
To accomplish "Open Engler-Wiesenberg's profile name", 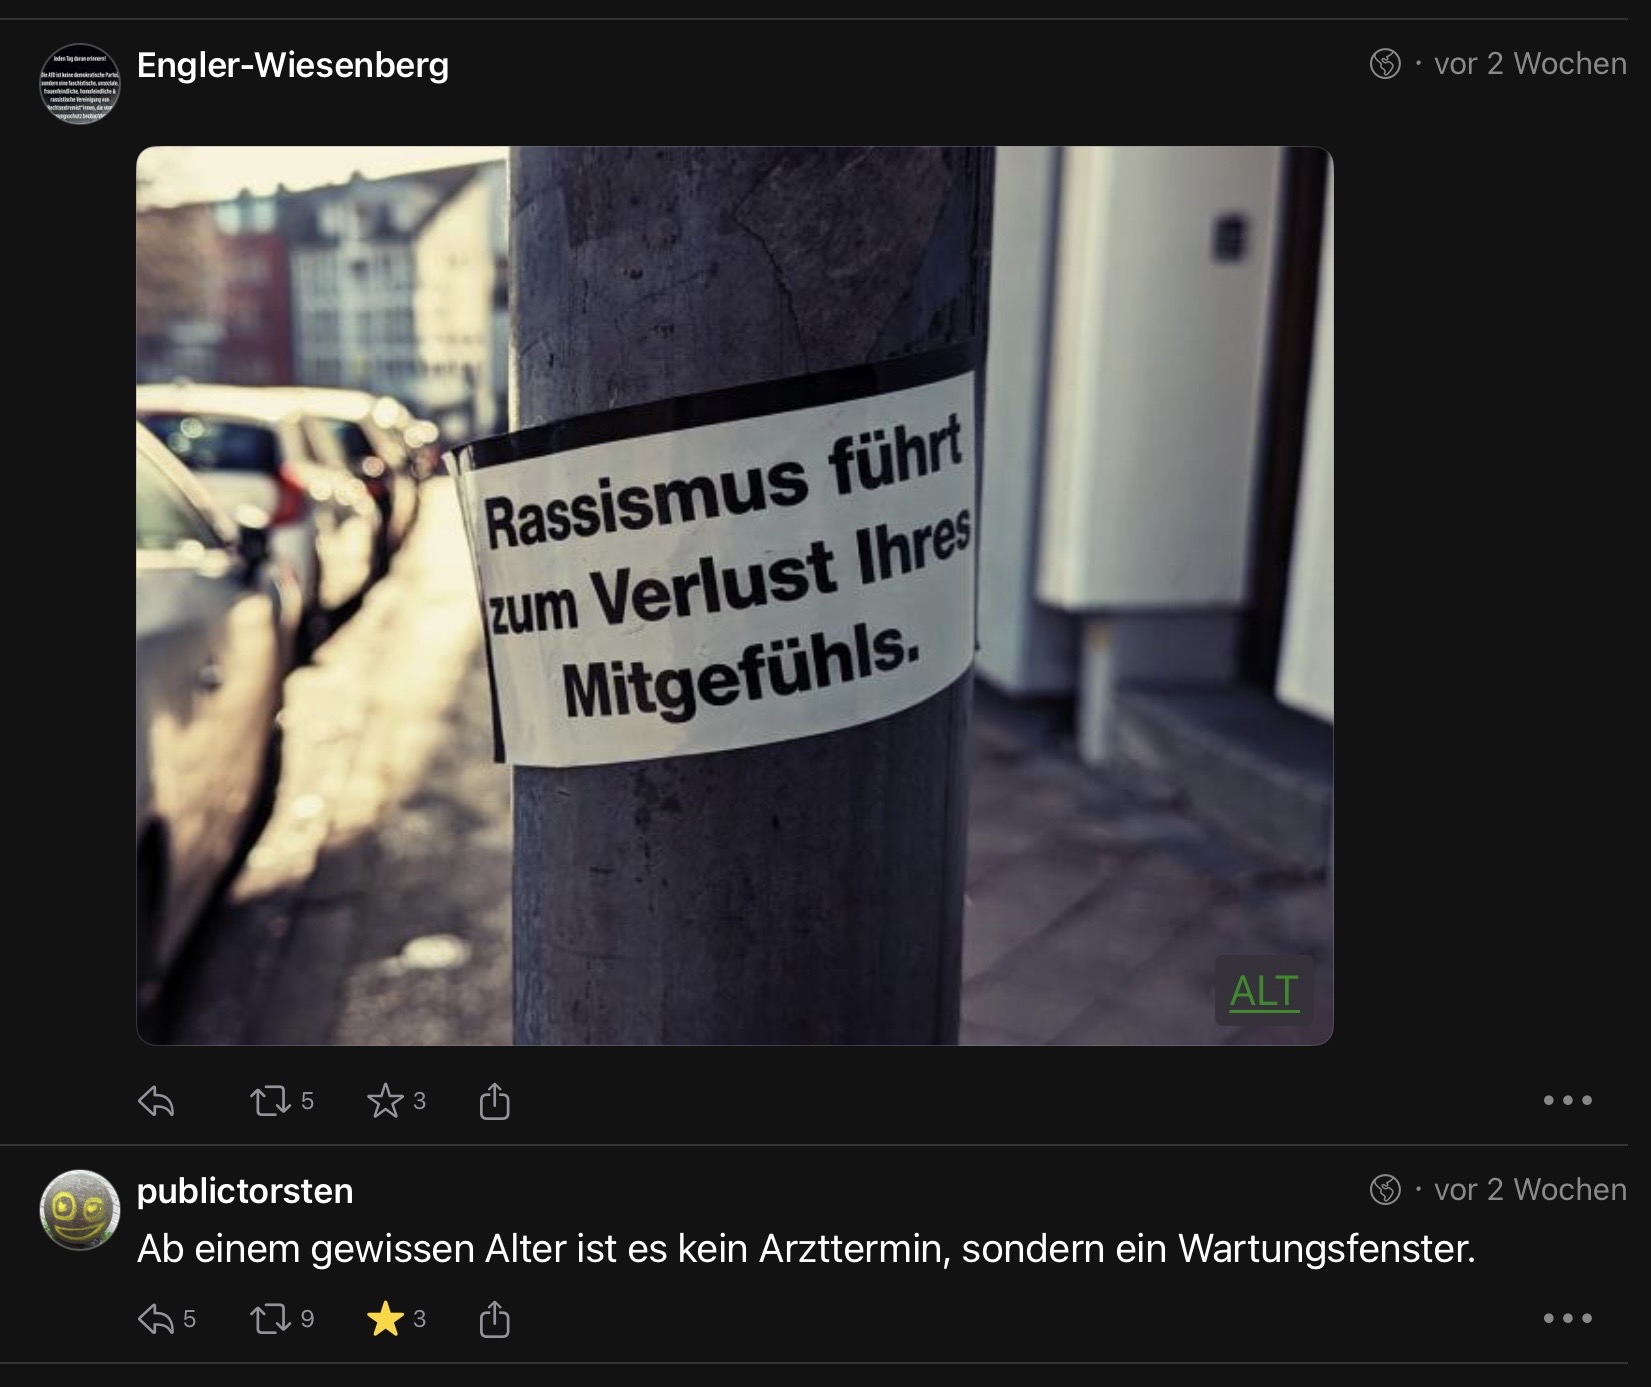I will click(293, 65).
